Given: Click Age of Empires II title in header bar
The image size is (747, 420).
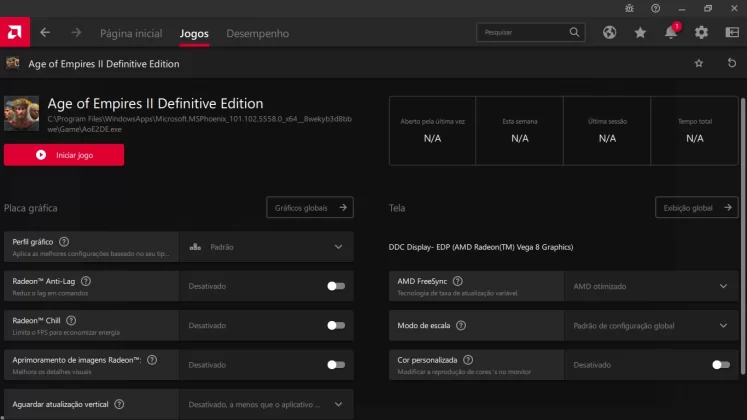Looking at the screenshot, I should point(104,64).
